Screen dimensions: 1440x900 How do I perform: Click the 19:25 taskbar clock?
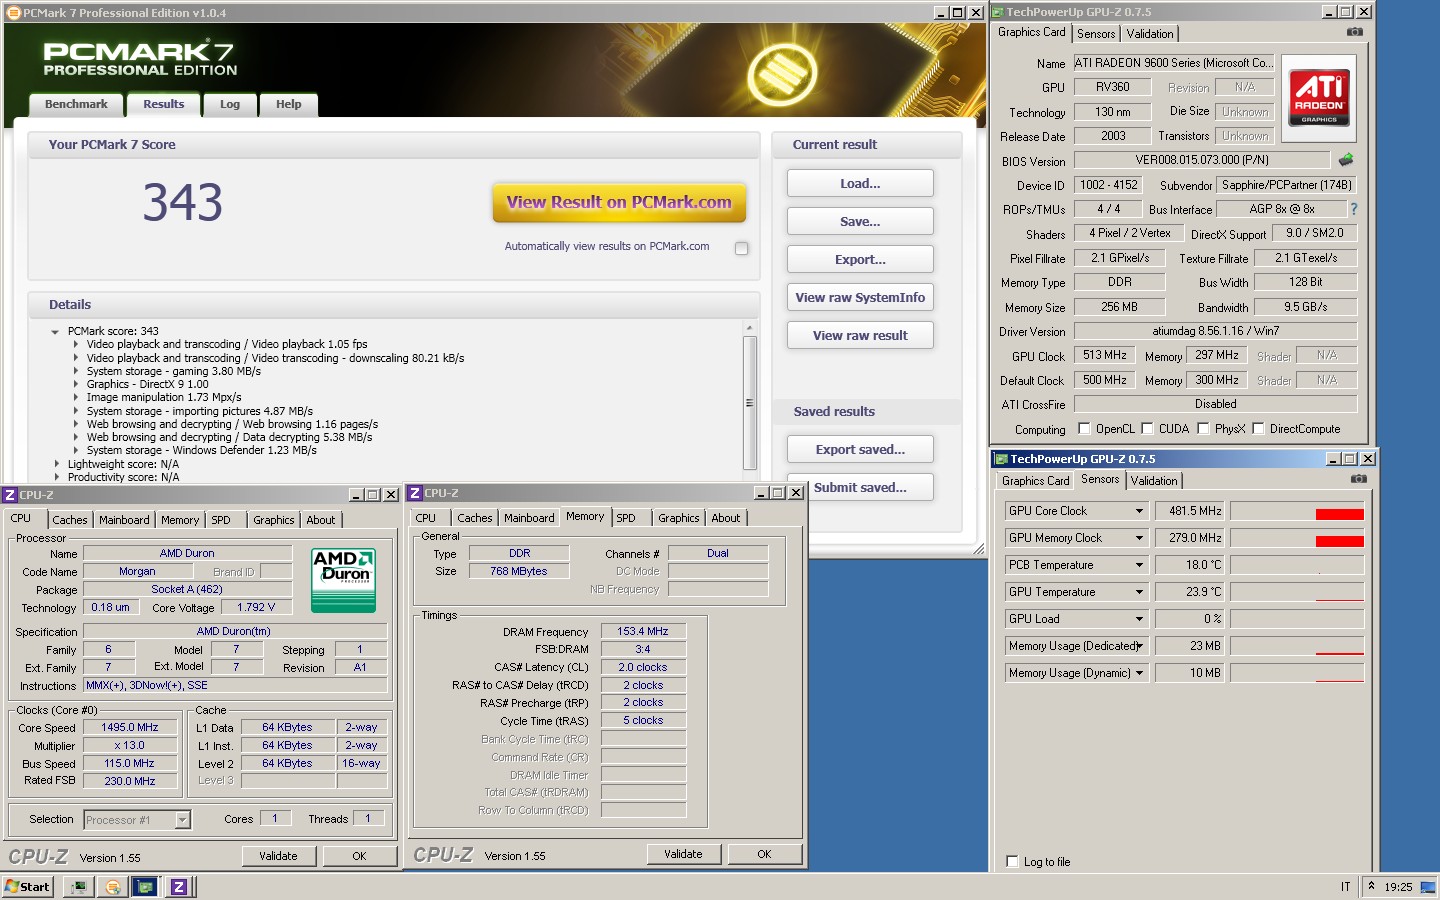[x=1398, y=887]
